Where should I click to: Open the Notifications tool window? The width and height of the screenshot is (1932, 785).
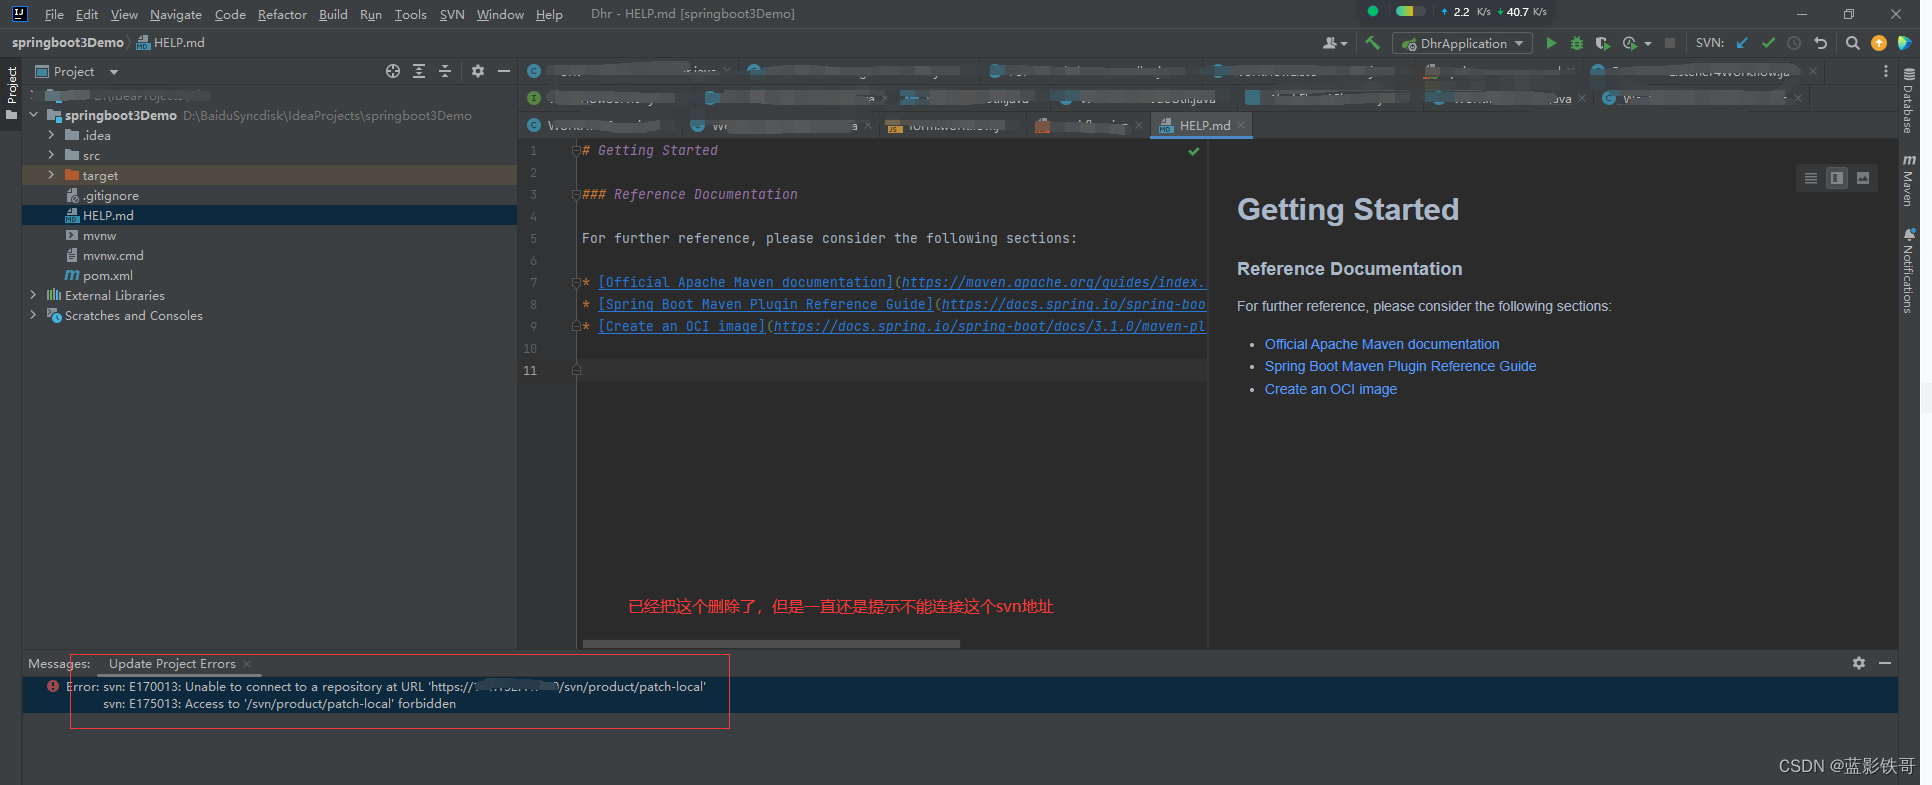pos(1908,271)
